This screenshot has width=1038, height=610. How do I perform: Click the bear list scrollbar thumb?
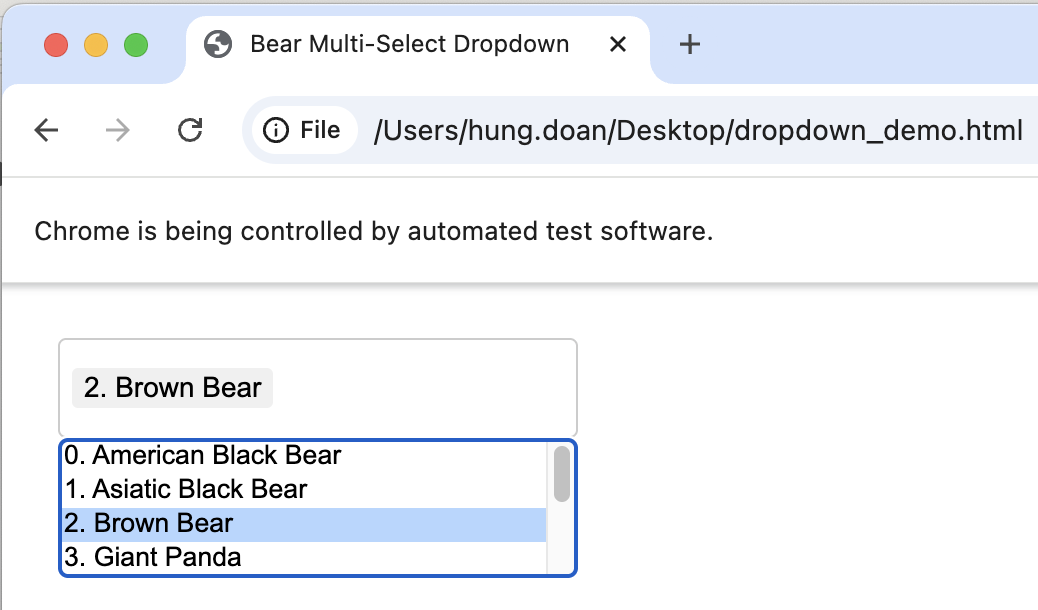[x=562, y=473]
